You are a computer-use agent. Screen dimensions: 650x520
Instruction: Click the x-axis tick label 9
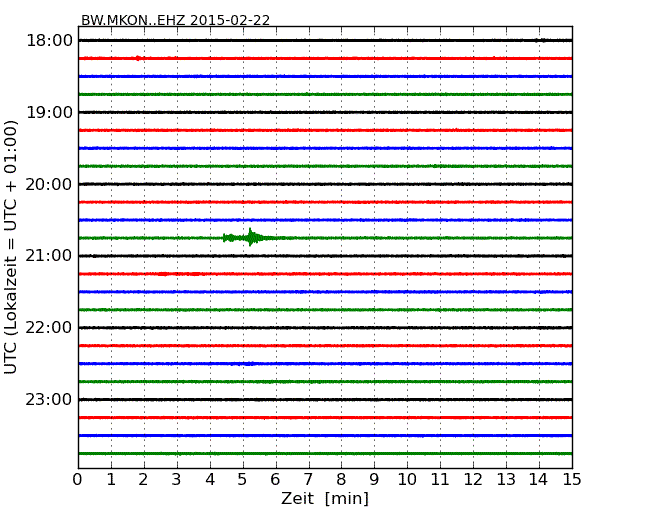[374, 480]
